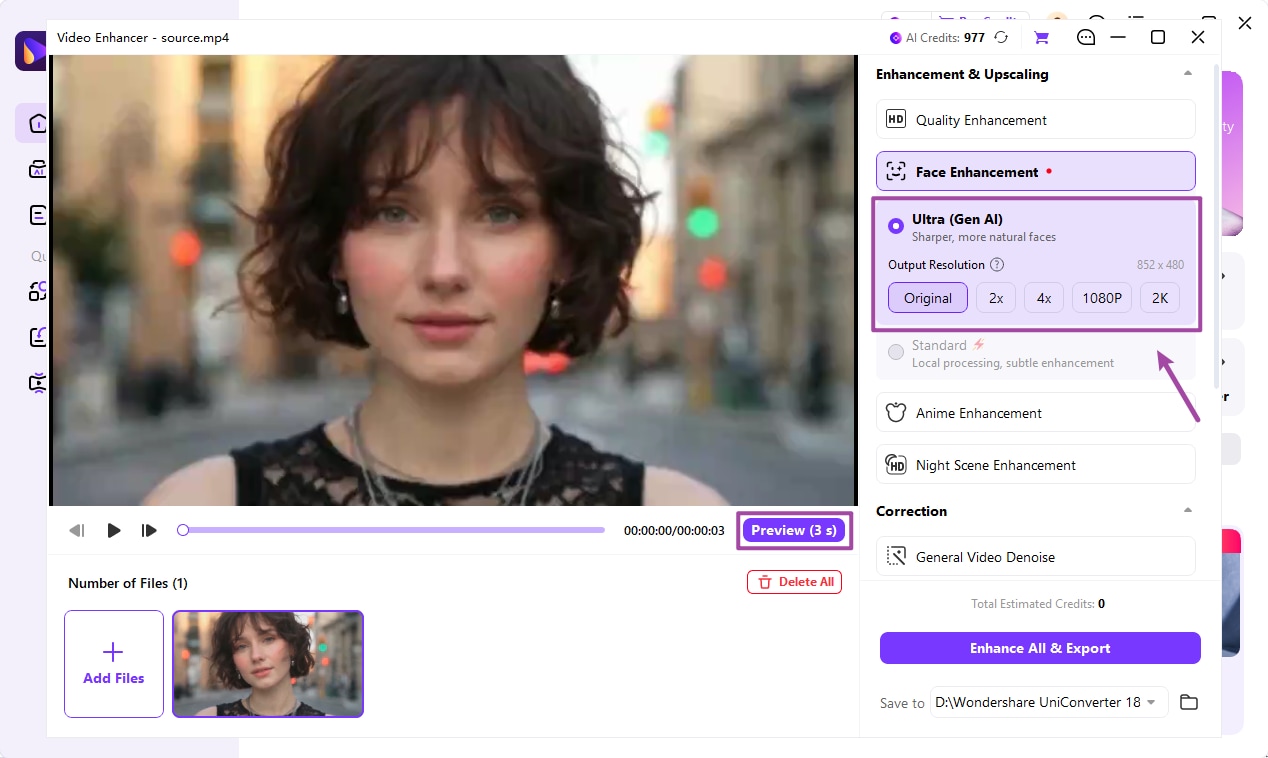The width and height of the screenshot is (1268, 758).
Task: Click the Delete All button
Action: 794,582
